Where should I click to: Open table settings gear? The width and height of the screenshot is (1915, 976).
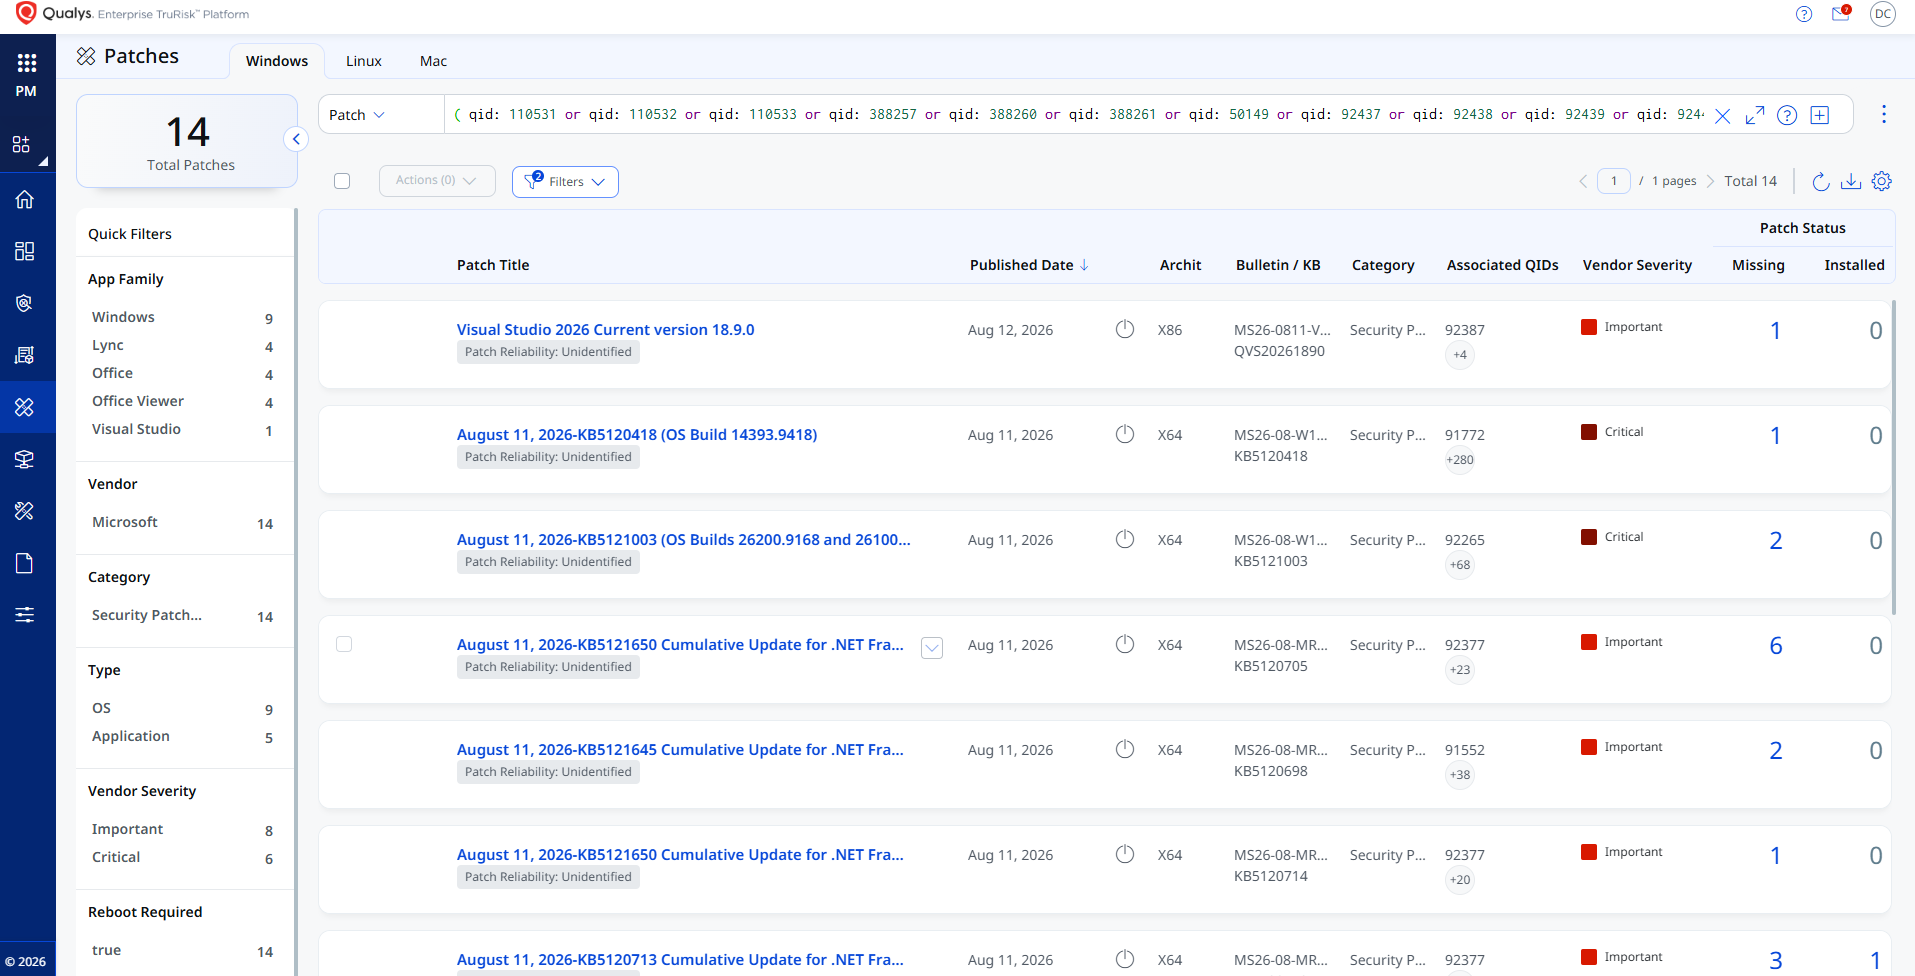tap(1882, 181)
